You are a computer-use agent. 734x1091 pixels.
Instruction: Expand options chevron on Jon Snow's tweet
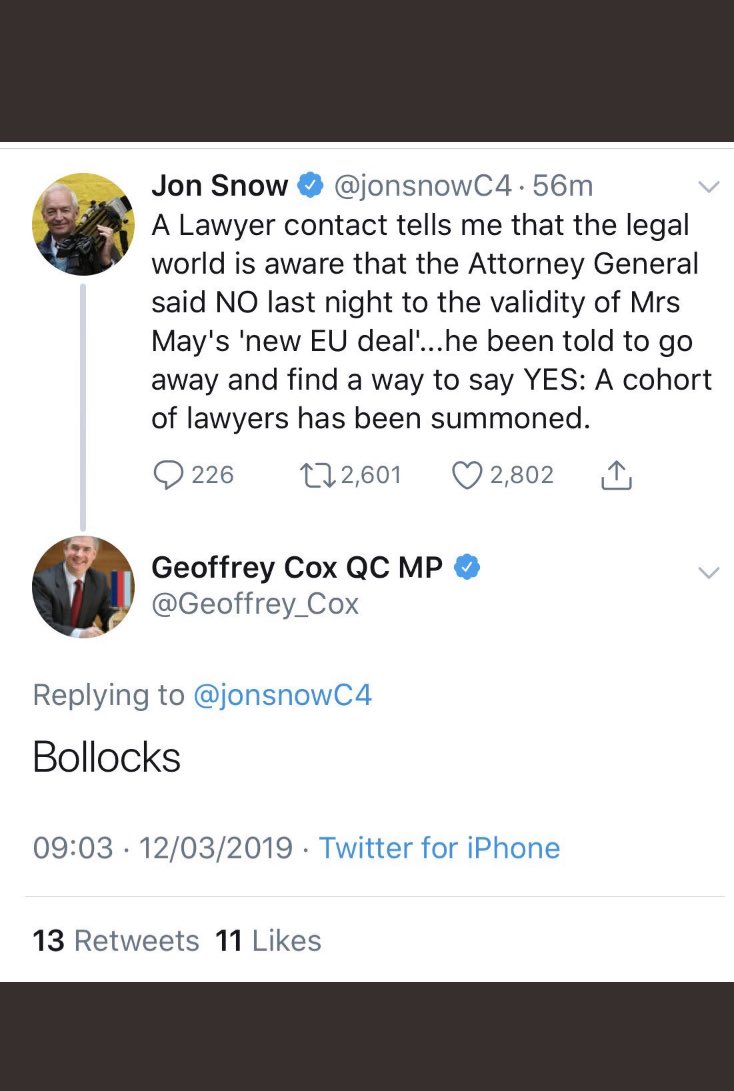[708, 187]
